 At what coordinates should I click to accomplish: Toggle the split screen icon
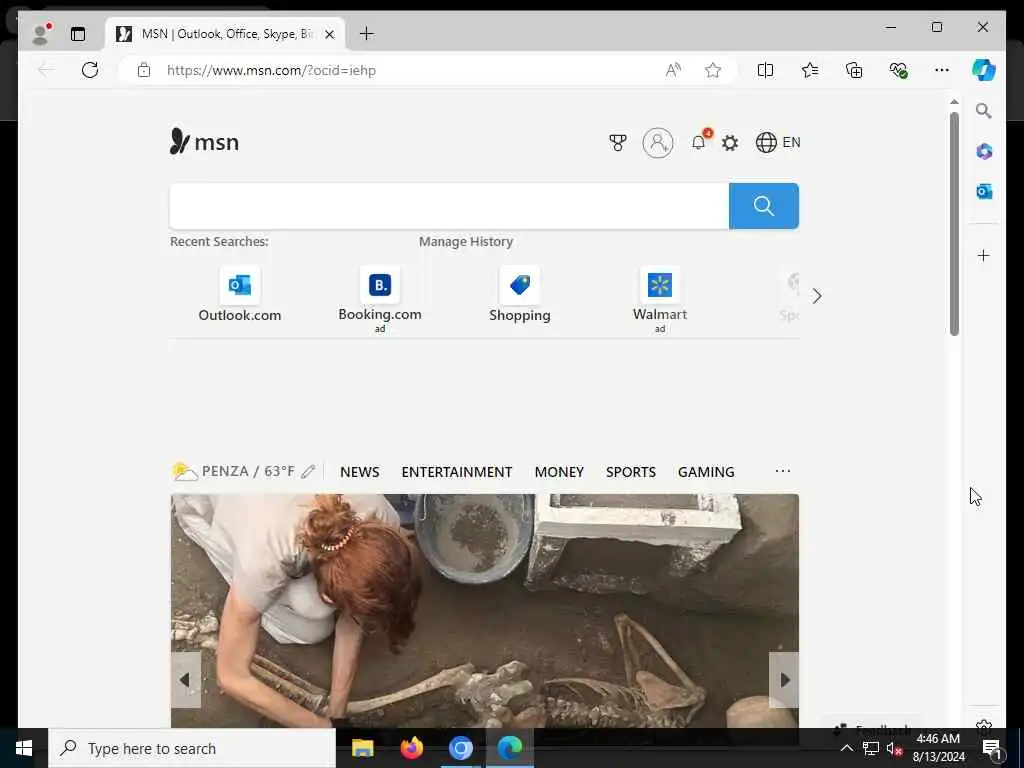click(765, 70)
